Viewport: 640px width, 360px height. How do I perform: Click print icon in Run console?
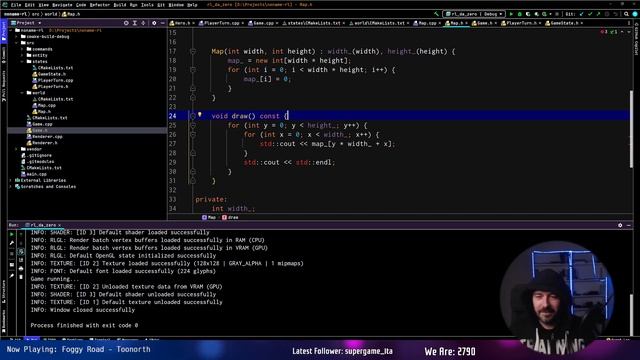(21, 269)
